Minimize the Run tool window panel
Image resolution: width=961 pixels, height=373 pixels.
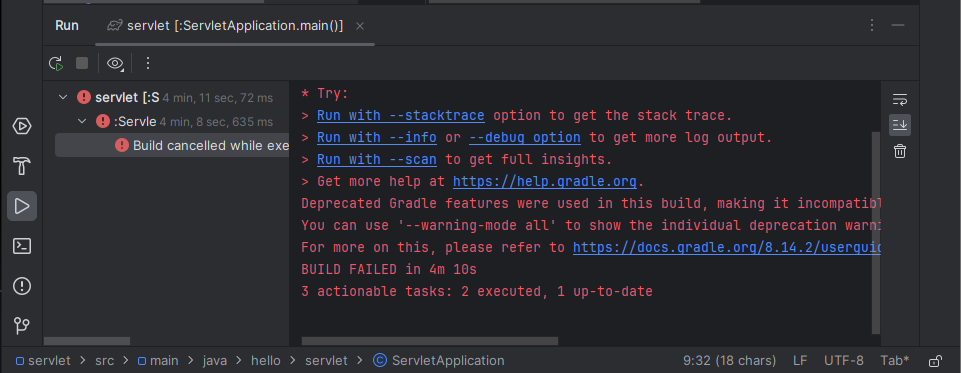(x=898, y=25)
